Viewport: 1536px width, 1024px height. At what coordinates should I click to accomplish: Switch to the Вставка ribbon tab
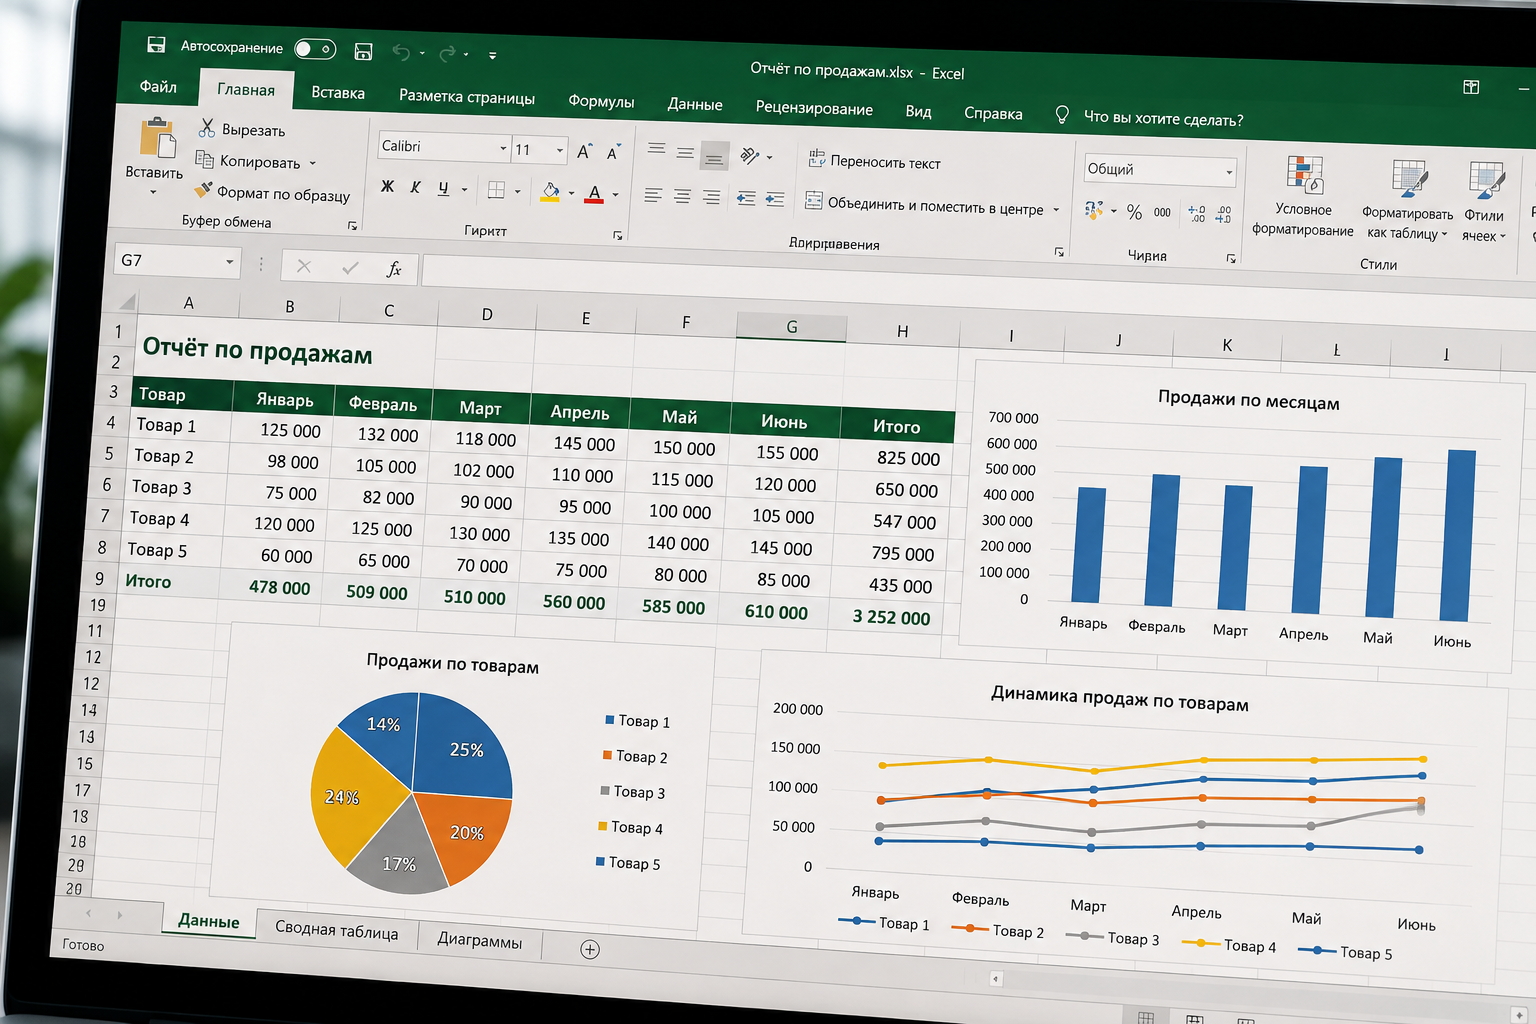click(338, 93)
